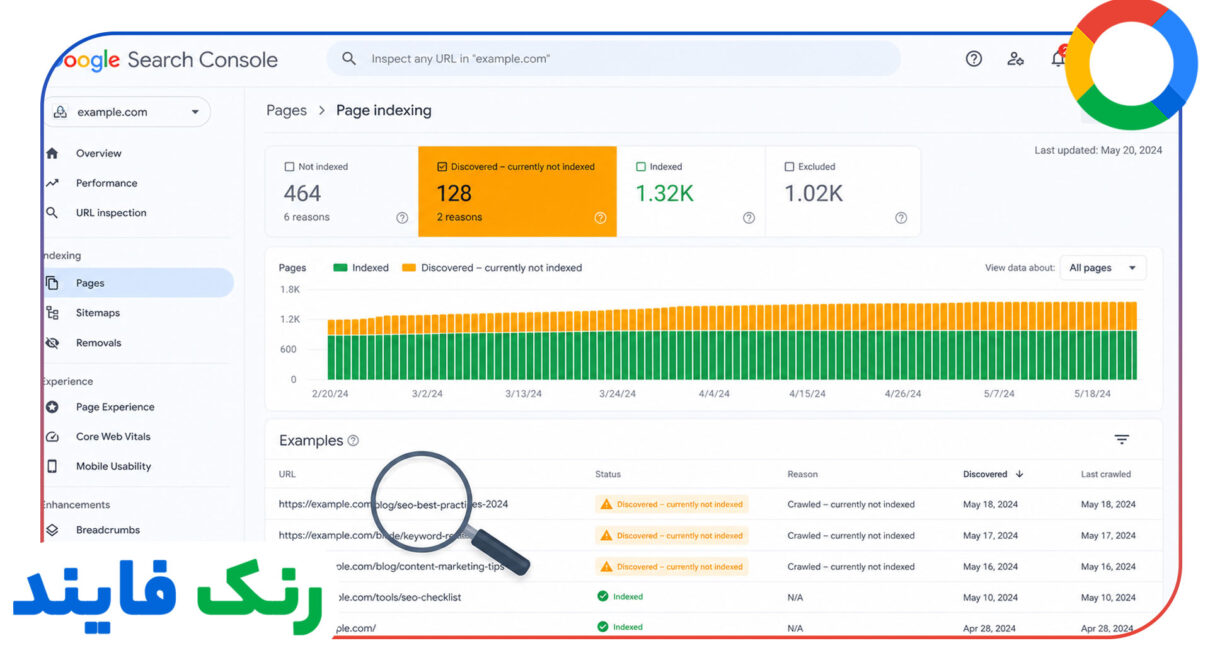
Task: Open Removals in the sidebar
Action: click(x=98, y=343)
